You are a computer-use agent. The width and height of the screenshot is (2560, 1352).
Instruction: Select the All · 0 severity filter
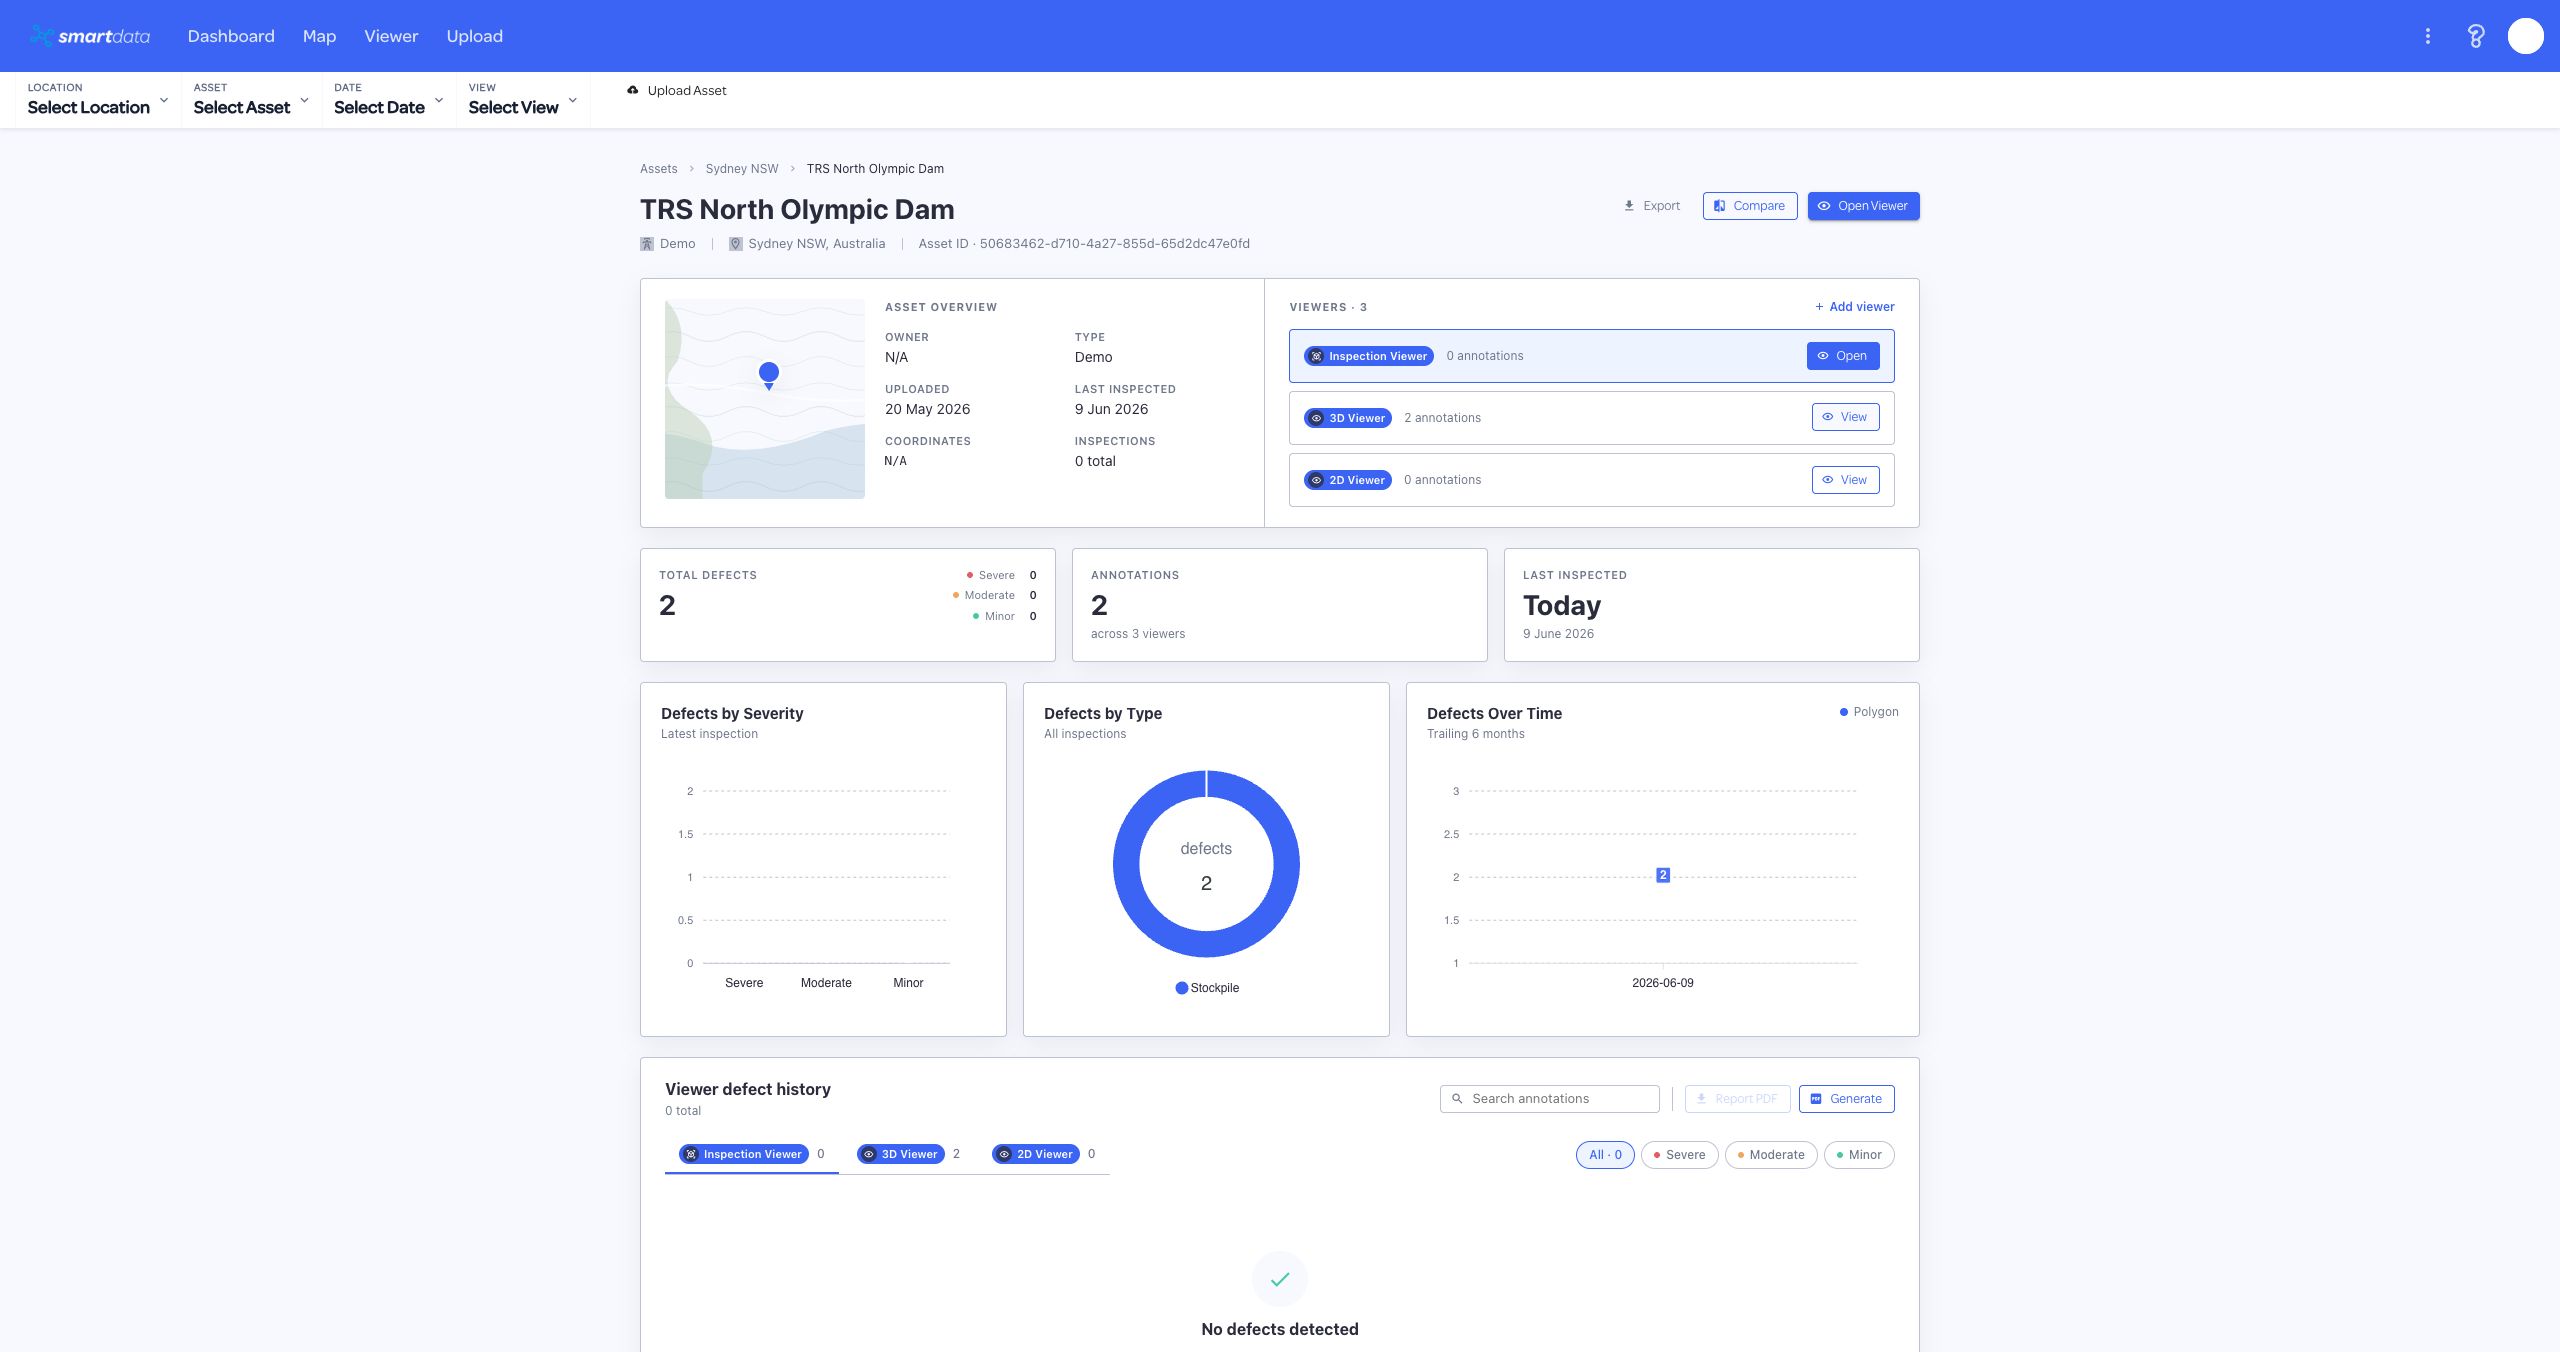(1605, 1155)
